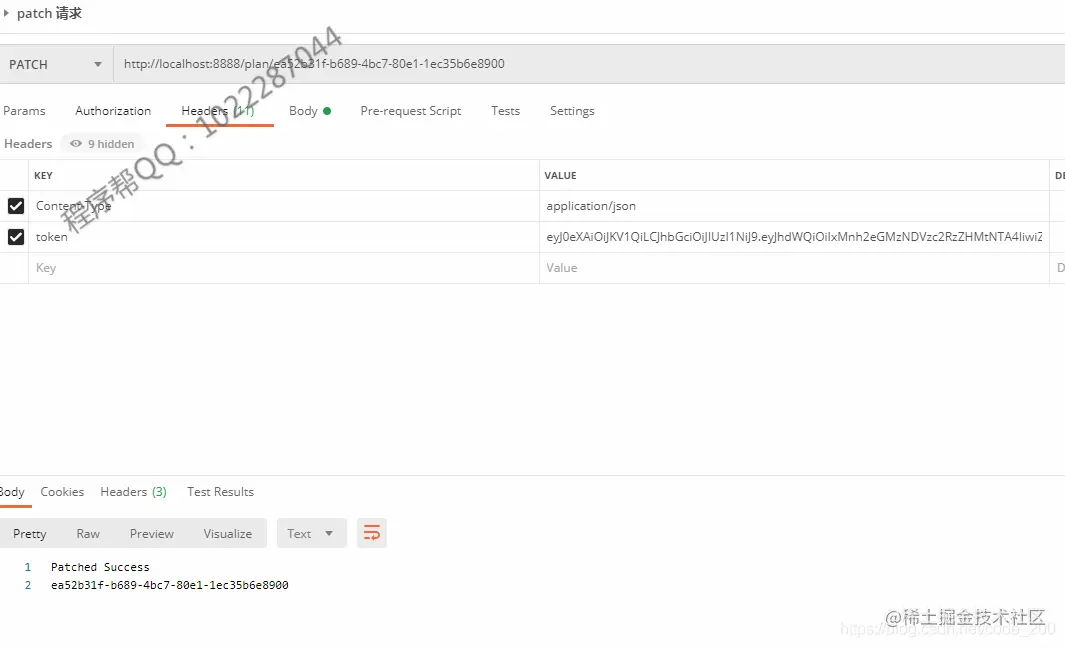
Task: Open the Text format dropdown
Action: pyautogui.click(x=311, y=534)
